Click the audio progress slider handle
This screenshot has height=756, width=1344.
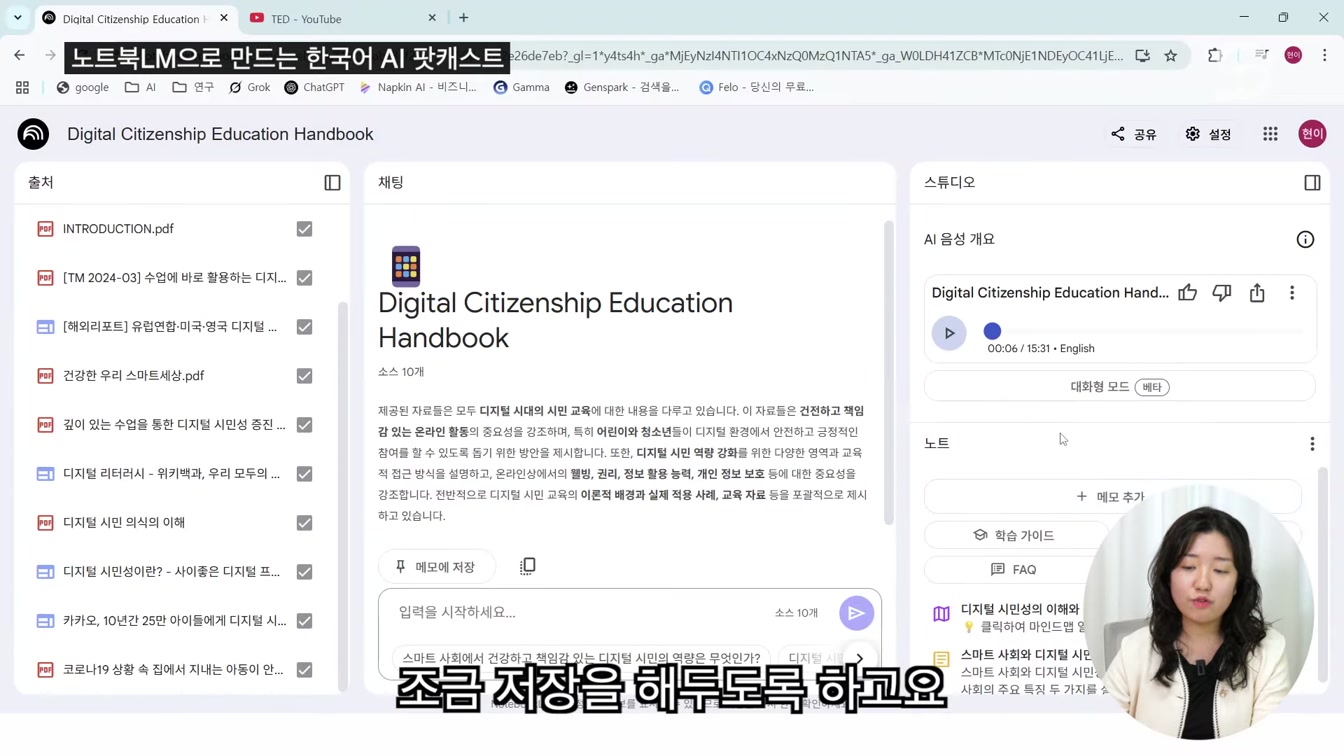tap(992, 331)
